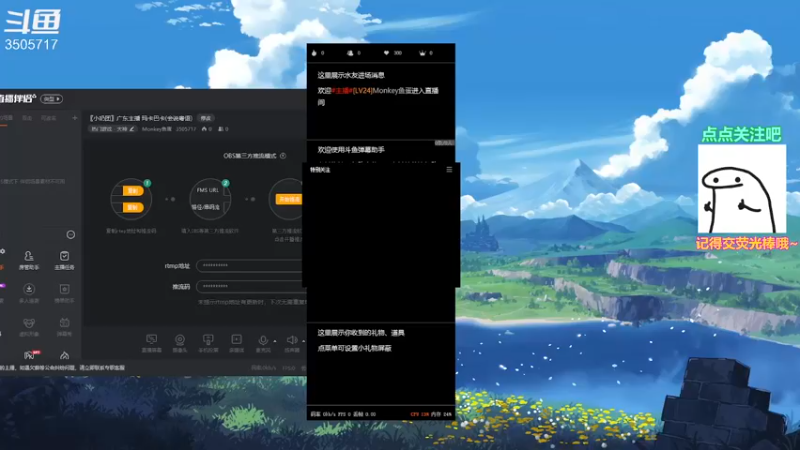Click the thumbs-up cartoon sticker image

742,189
